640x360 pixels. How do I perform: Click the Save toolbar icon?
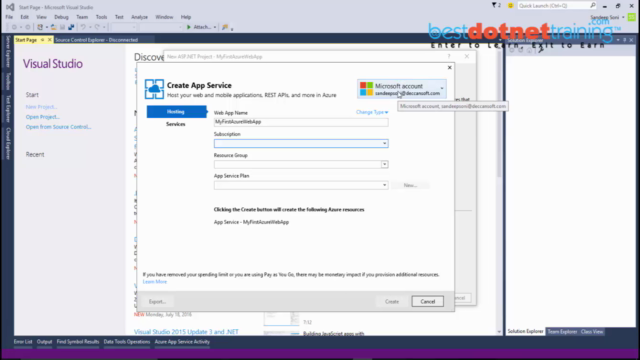click(62, 27)
